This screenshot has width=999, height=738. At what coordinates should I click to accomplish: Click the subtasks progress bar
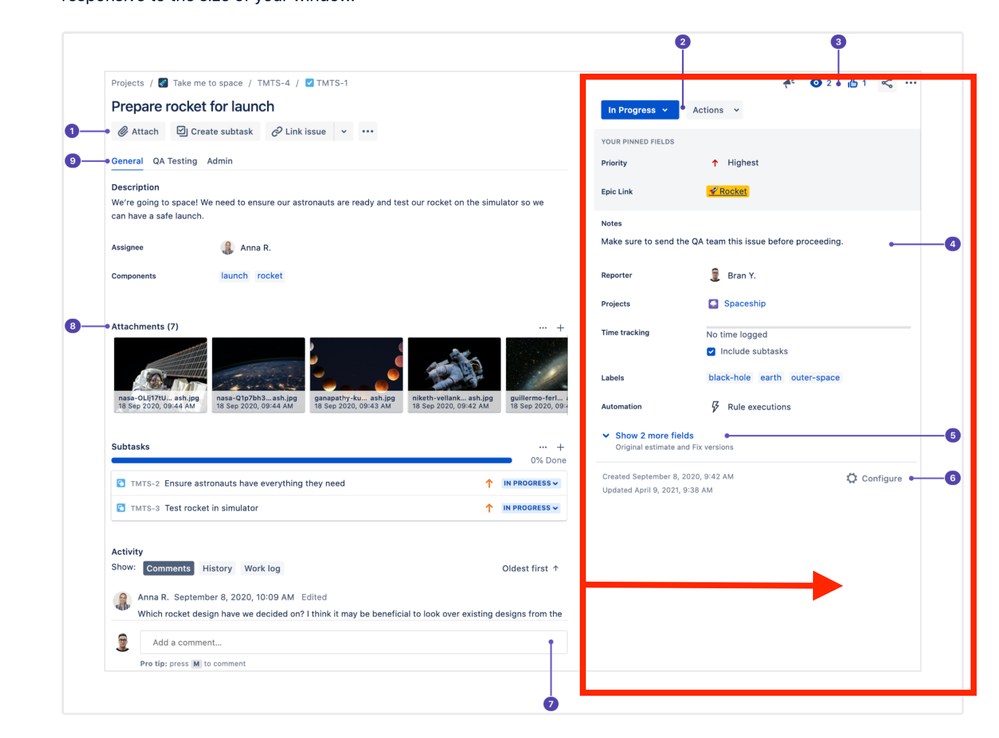(x=312, y=460)
